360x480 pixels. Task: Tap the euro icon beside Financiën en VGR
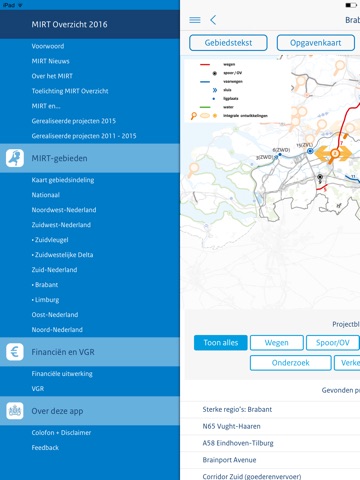click(x=15, y=352)
